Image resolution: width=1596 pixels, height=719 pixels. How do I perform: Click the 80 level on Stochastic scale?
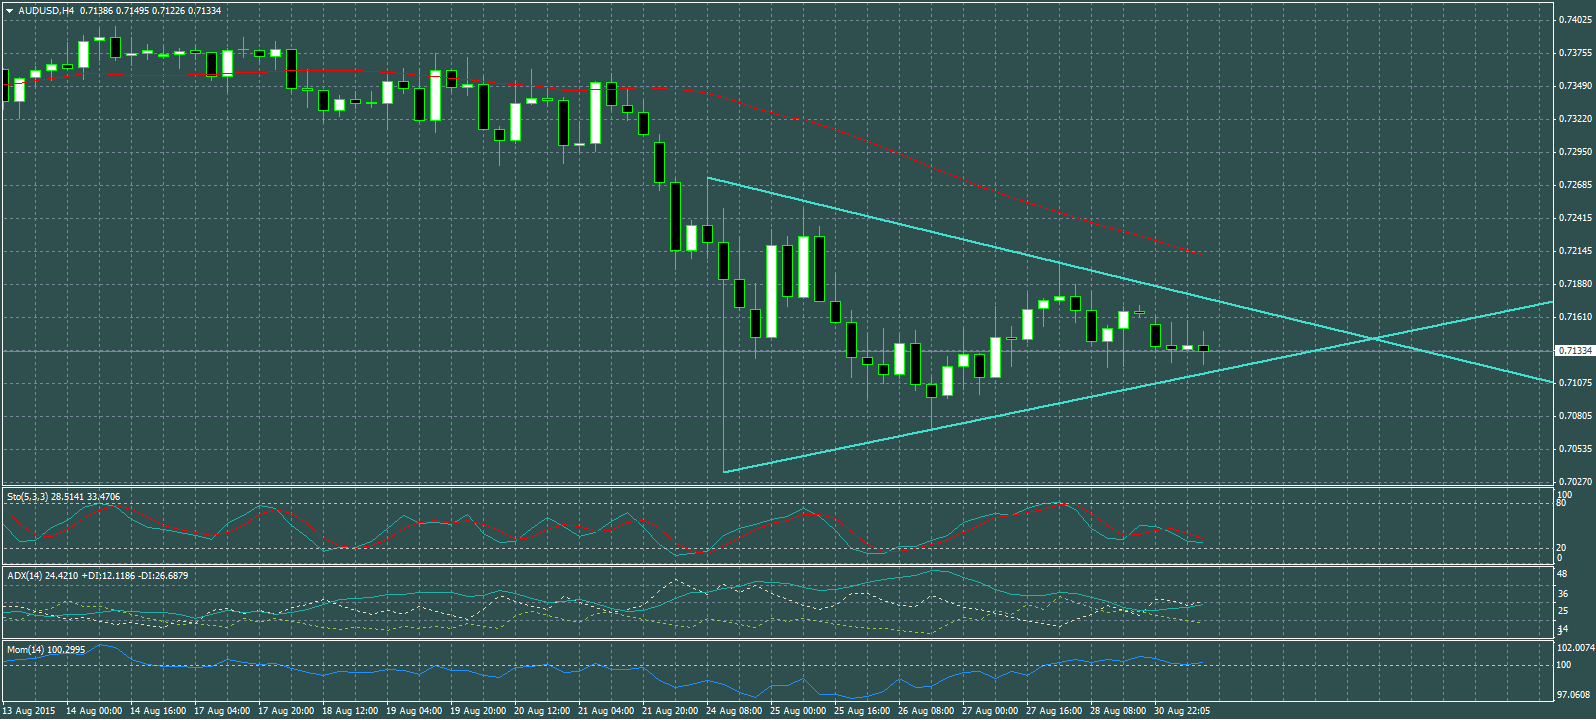click(x=1562, y=503)
